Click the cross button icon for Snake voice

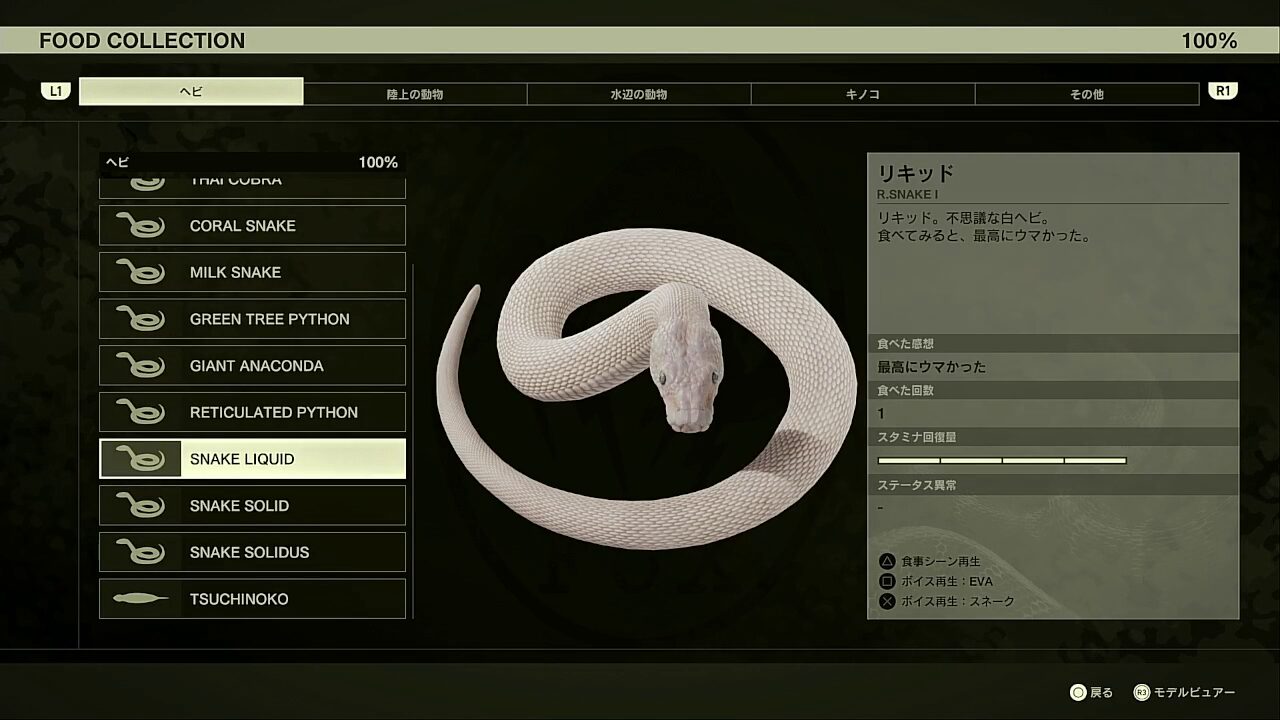point(886,601)
